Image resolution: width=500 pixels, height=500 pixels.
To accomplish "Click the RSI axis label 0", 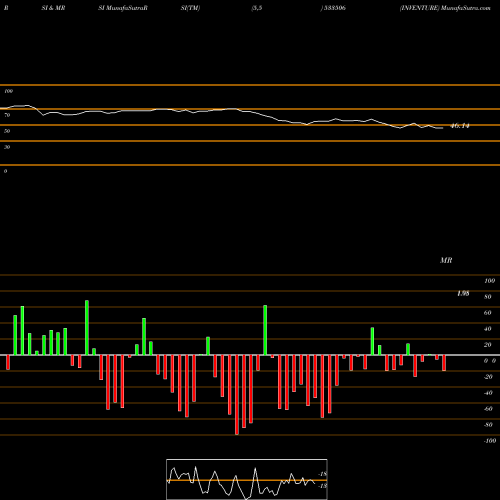I will click(5, 171).
